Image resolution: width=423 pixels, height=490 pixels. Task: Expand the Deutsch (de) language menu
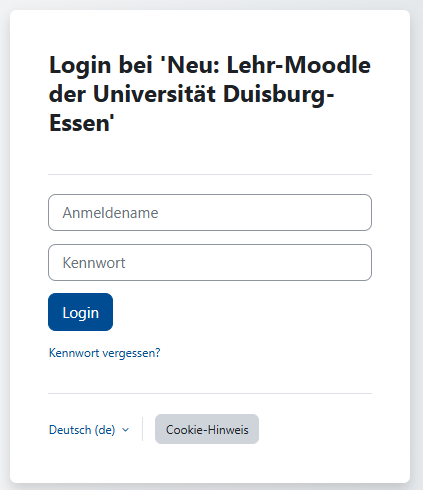pyautogui.click(x=89, y=430)
